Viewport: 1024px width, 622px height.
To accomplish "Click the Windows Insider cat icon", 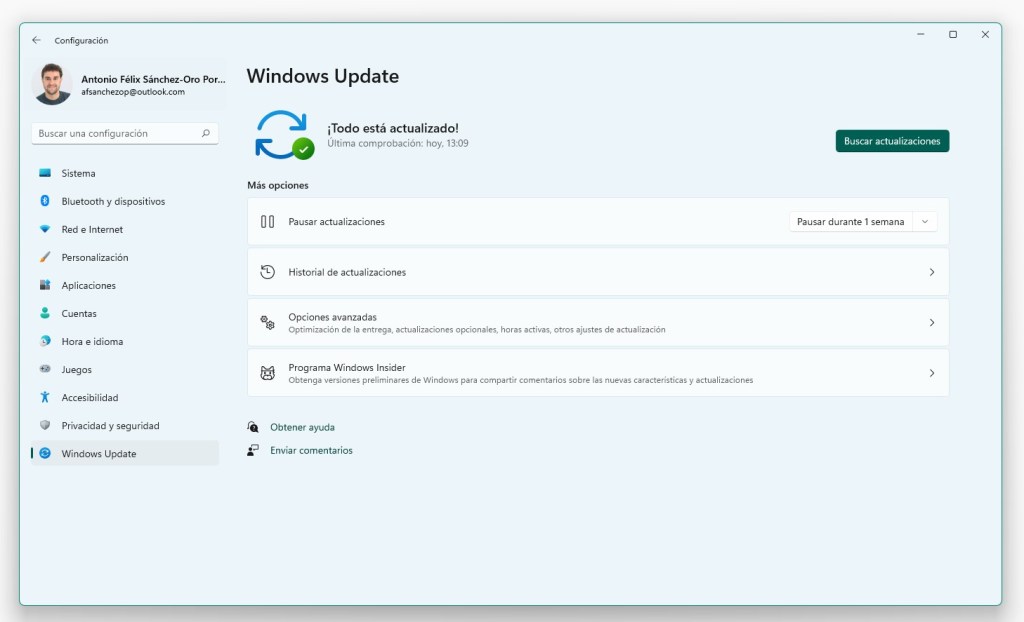I will tap(267, 373).
